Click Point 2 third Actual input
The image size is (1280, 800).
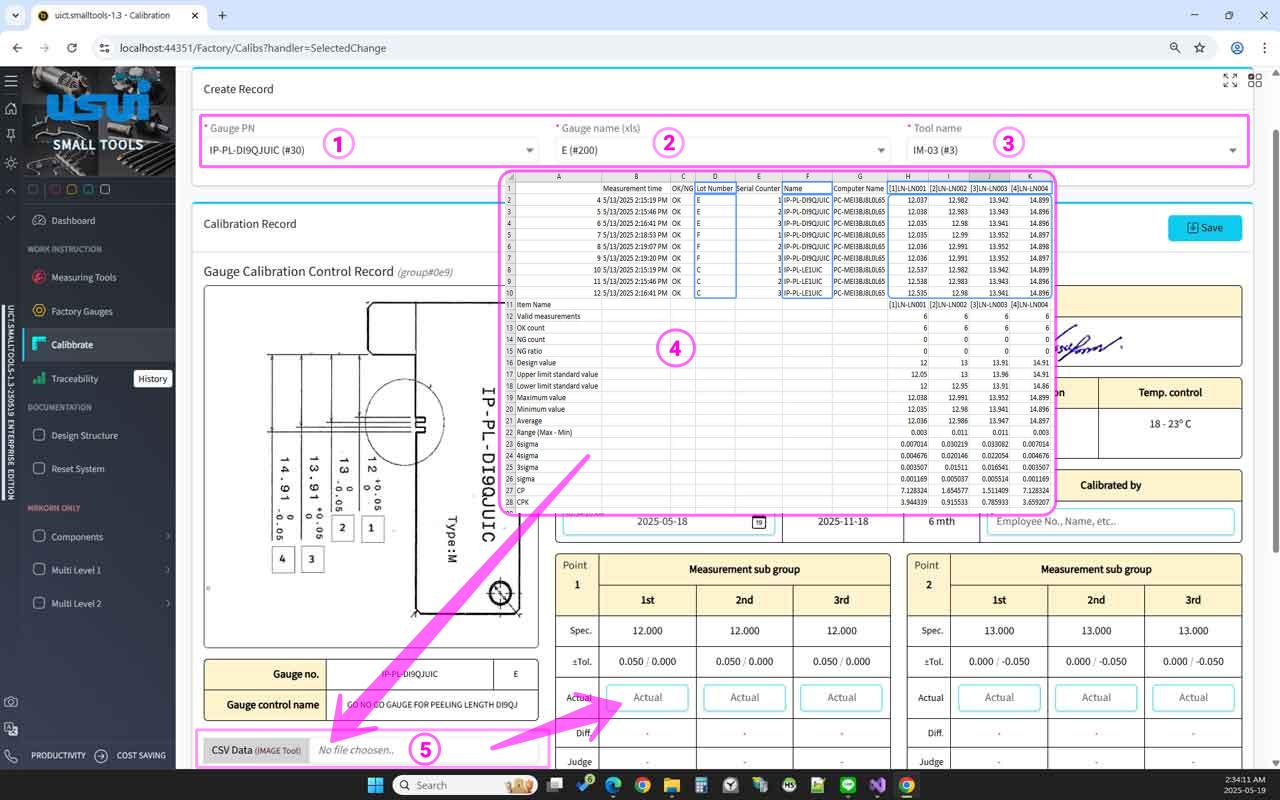[1193, 697]
